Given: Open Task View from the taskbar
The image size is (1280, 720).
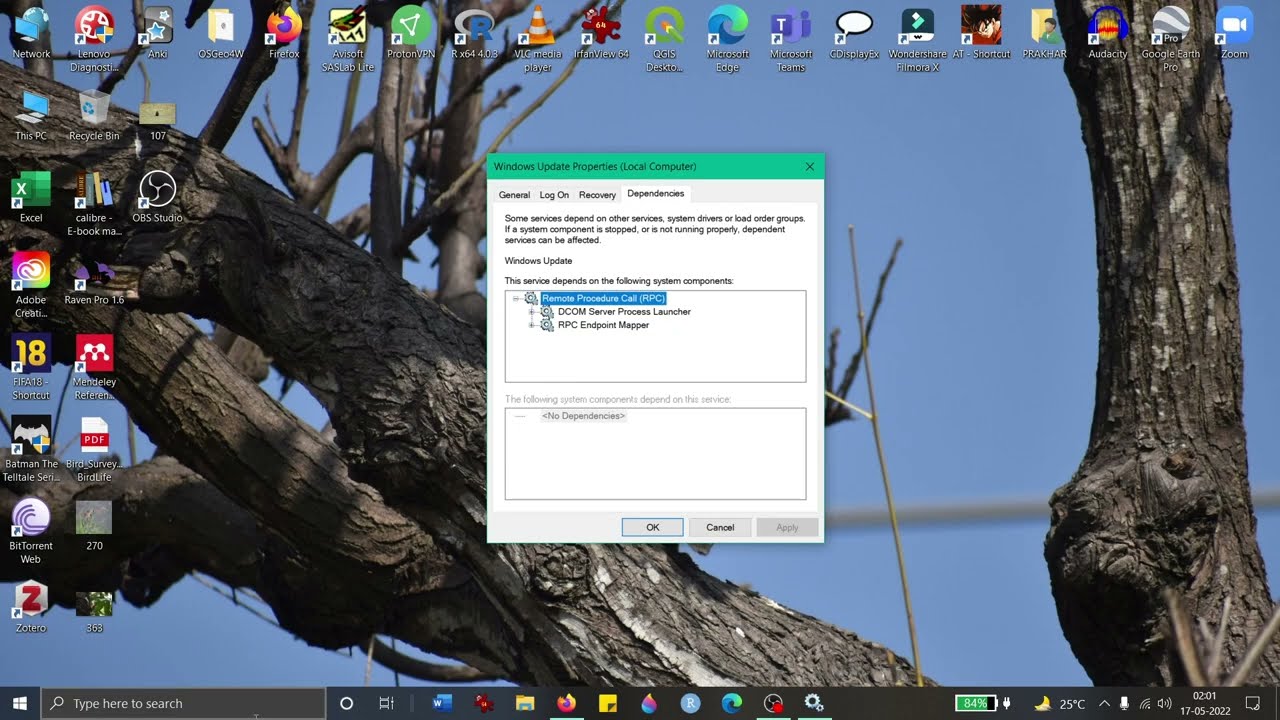Looking at the screenshot, I should (x=386, y=703).
